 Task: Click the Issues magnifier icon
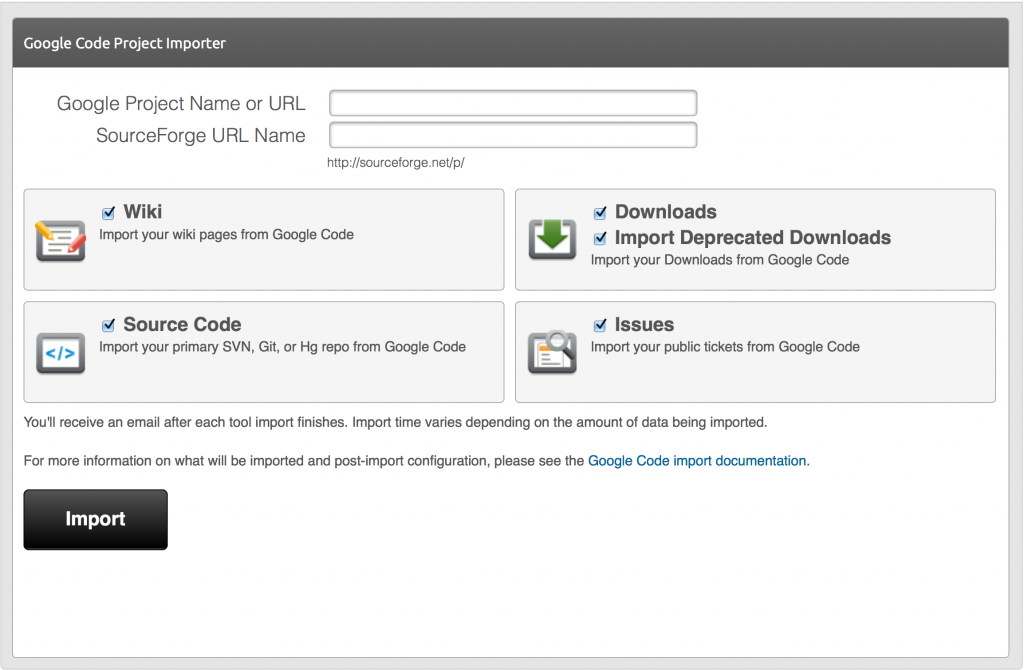coord(552,352)
